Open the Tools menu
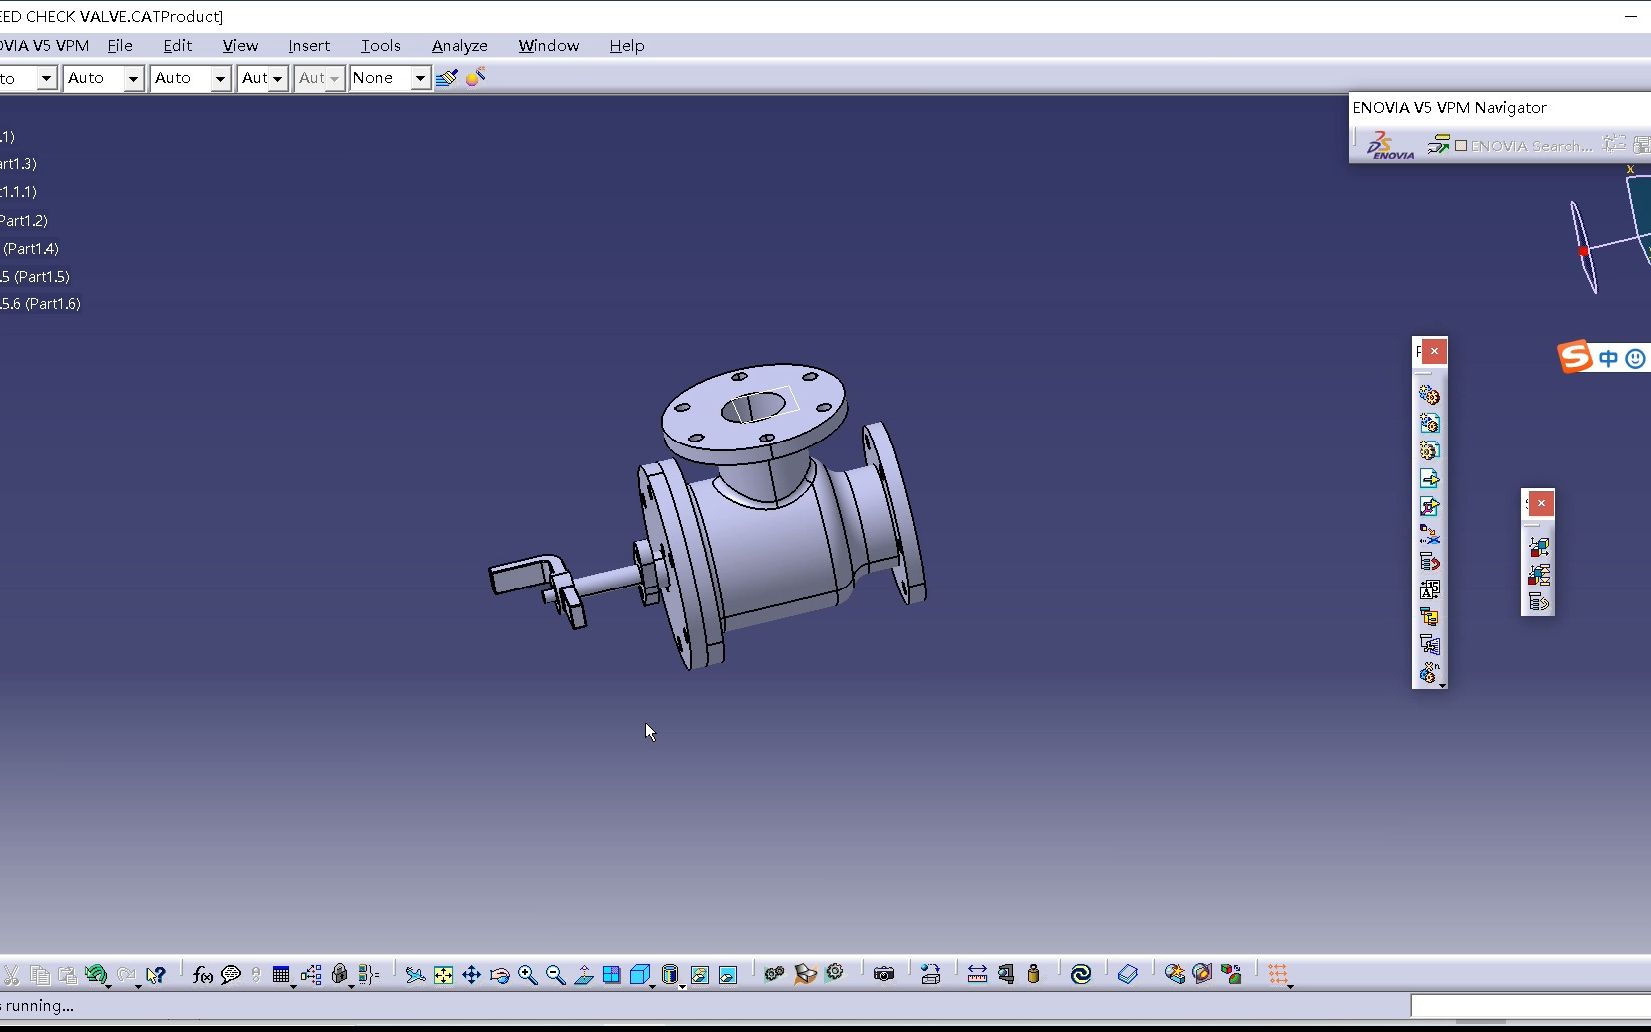This screenshot has height=1032, width=1651. pyautogui.click(x=381, y=46)
